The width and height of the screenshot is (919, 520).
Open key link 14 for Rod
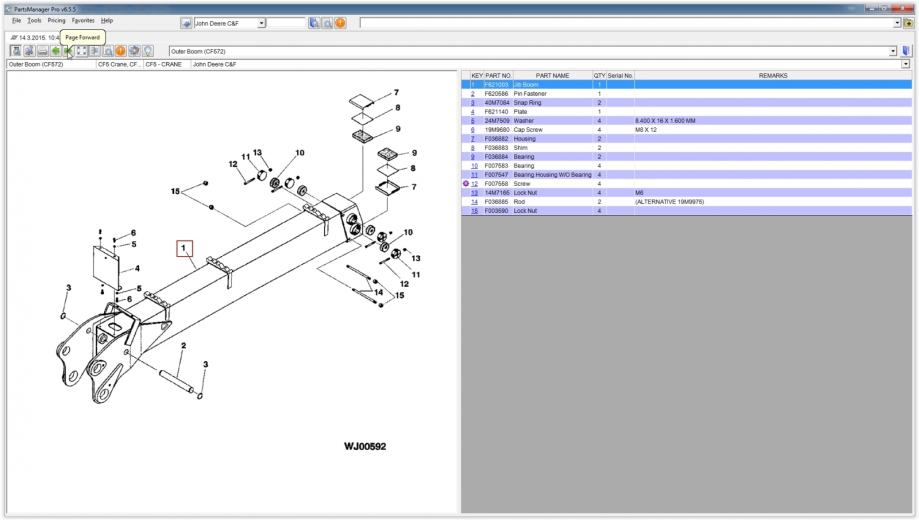(x=474, y=202)
